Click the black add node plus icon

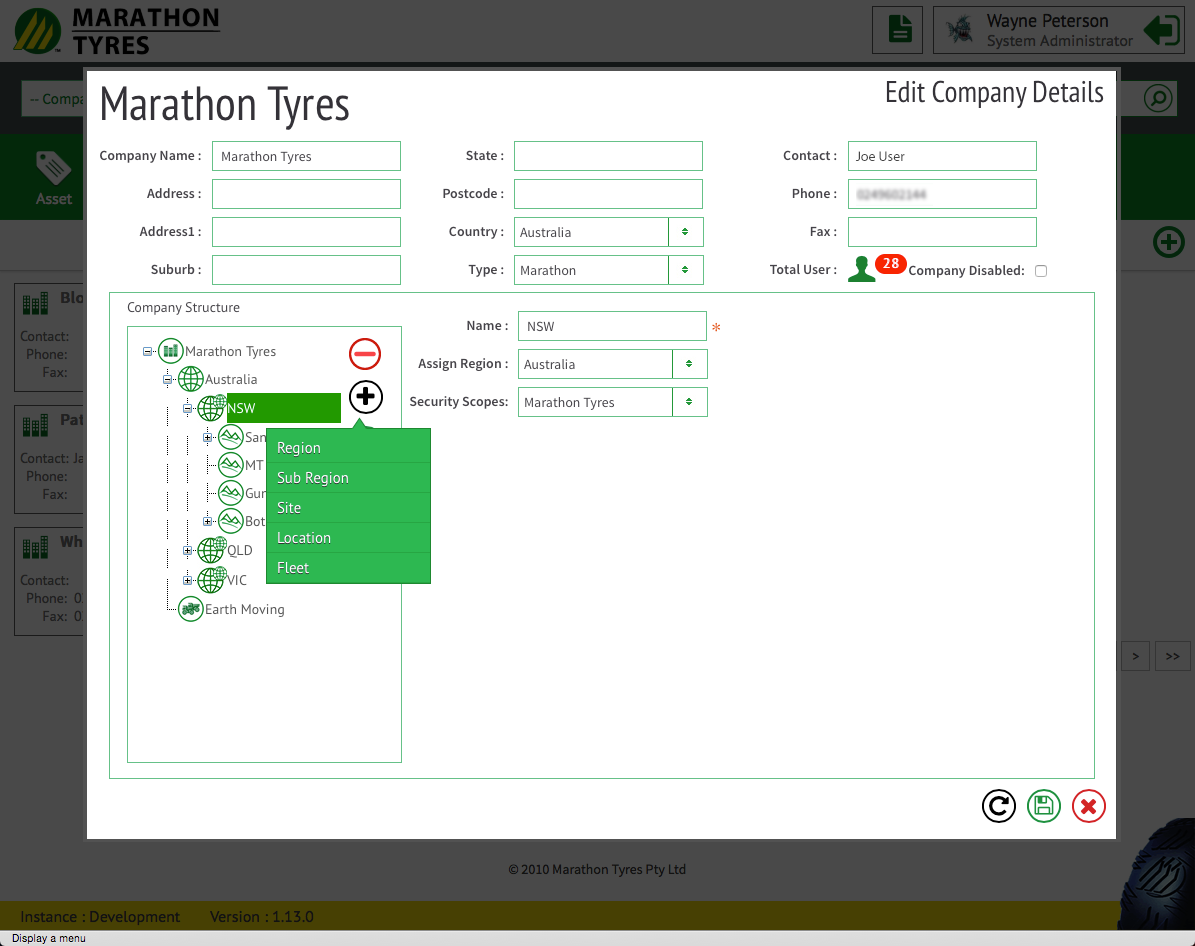[x=366, y=397]
